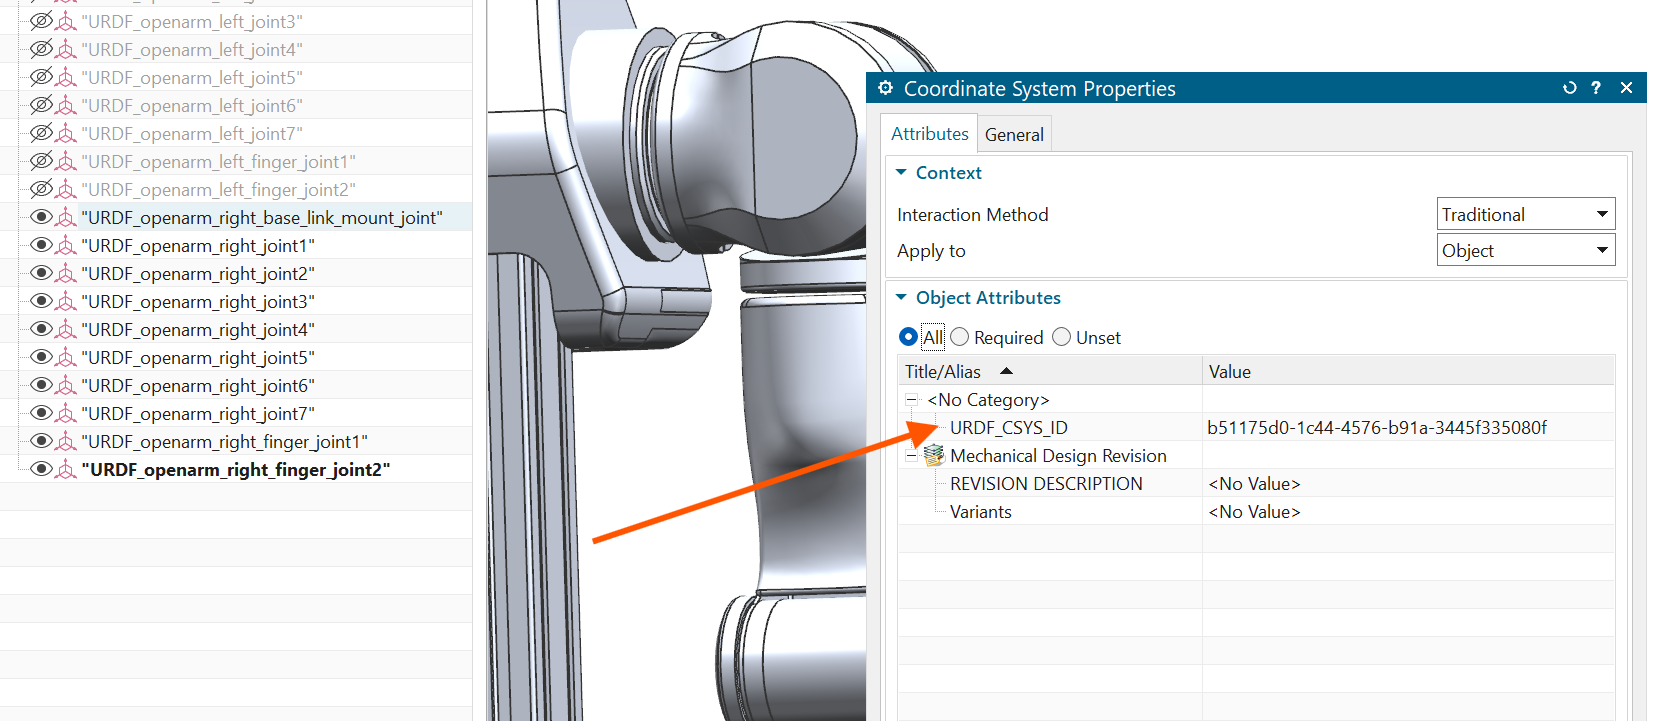Click the coordinate system icon beside URDF_openarm_right_joint1
This screenshot has height=721, width=1663.
point(67,245)
